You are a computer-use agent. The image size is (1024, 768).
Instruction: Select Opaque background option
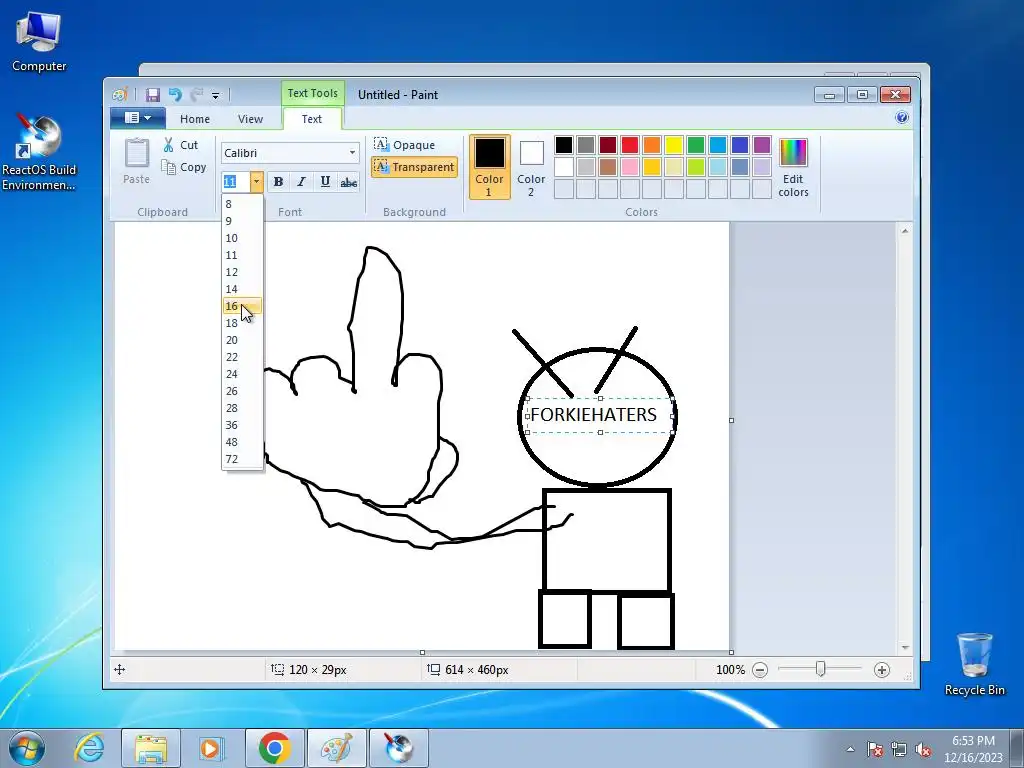click(405, 144)
